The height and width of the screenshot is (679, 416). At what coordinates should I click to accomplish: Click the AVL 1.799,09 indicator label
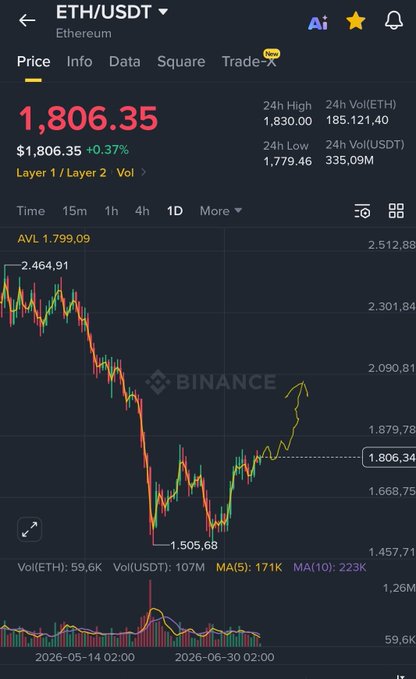54,239
